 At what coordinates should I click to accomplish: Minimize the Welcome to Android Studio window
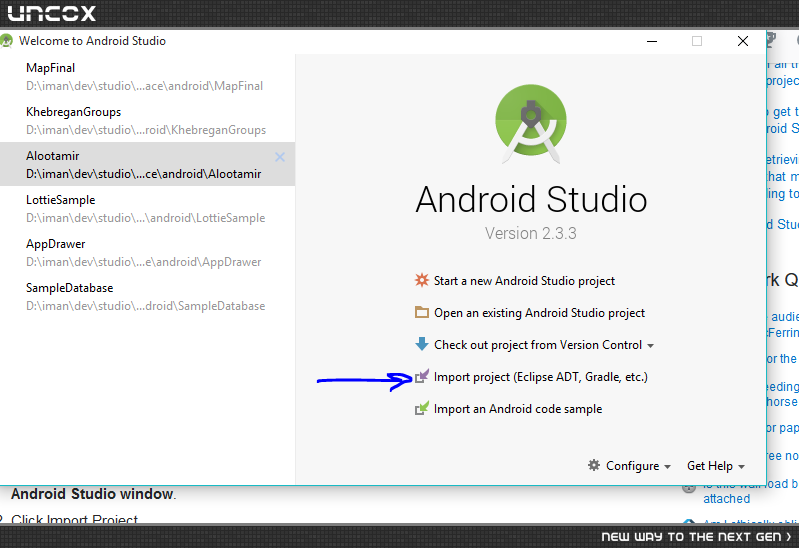652,41
